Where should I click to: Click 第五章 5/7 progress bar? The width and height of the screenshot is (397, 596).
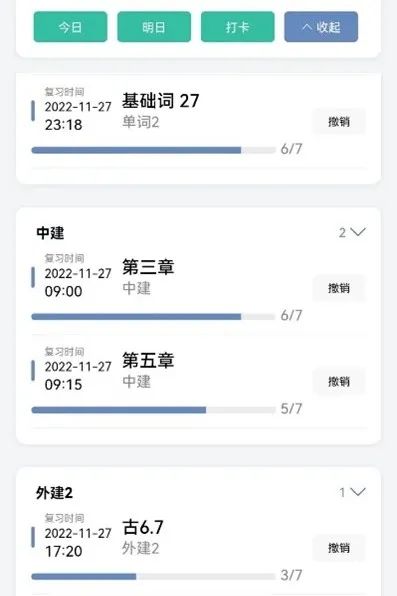[x=153, y=410]
